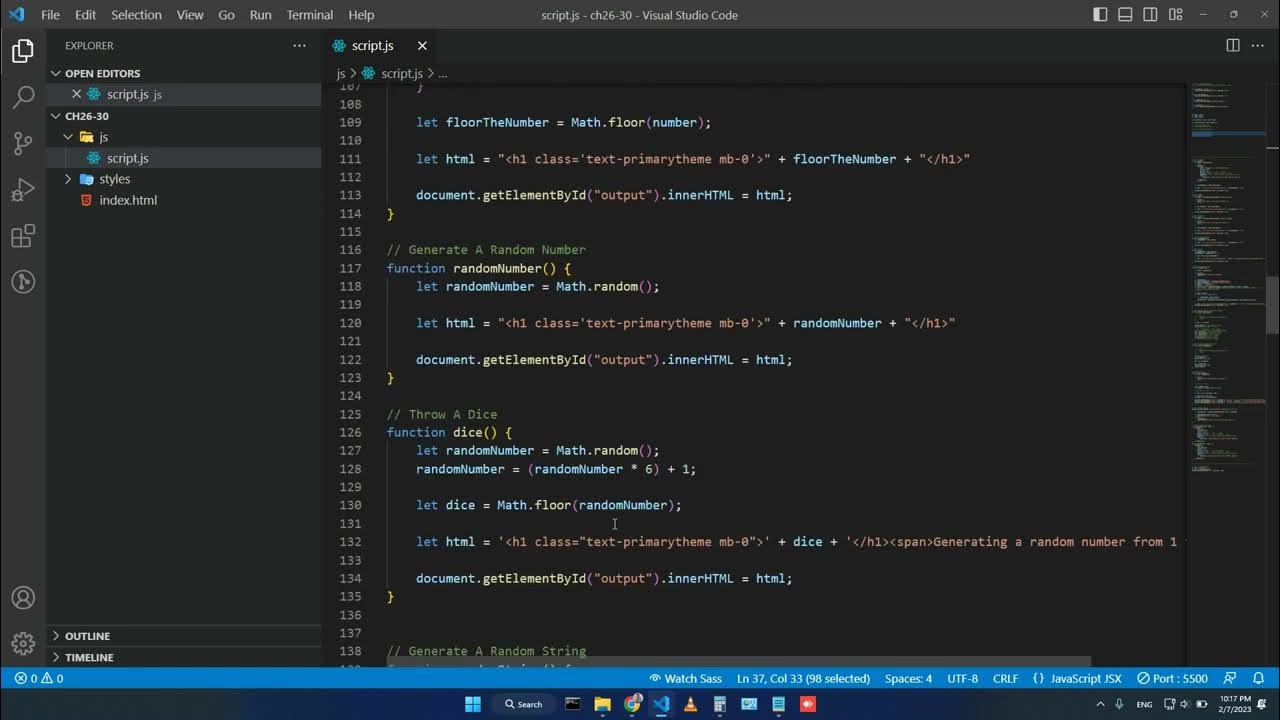
Task: Select script.js under js folder
Action: pyautogui.click(x=128, y=158)
